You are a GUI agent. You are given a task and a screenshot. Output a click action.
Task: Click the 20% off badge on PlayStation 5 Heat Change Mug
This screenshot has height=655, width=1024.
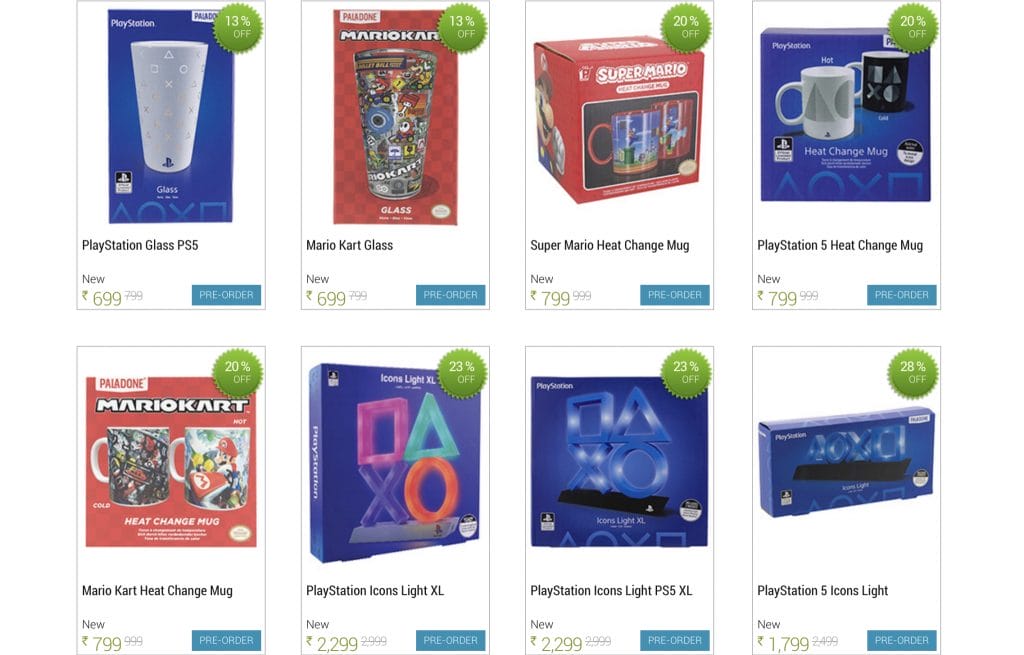pyautogui.click(x=913, y=27)
